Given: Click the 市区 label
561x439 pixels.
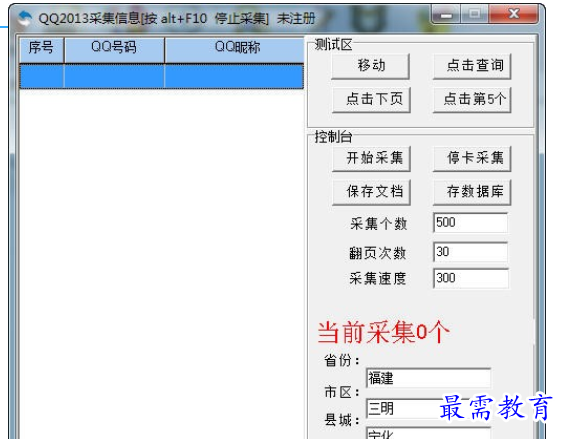Looking at the screenshot, I should 341,392.
